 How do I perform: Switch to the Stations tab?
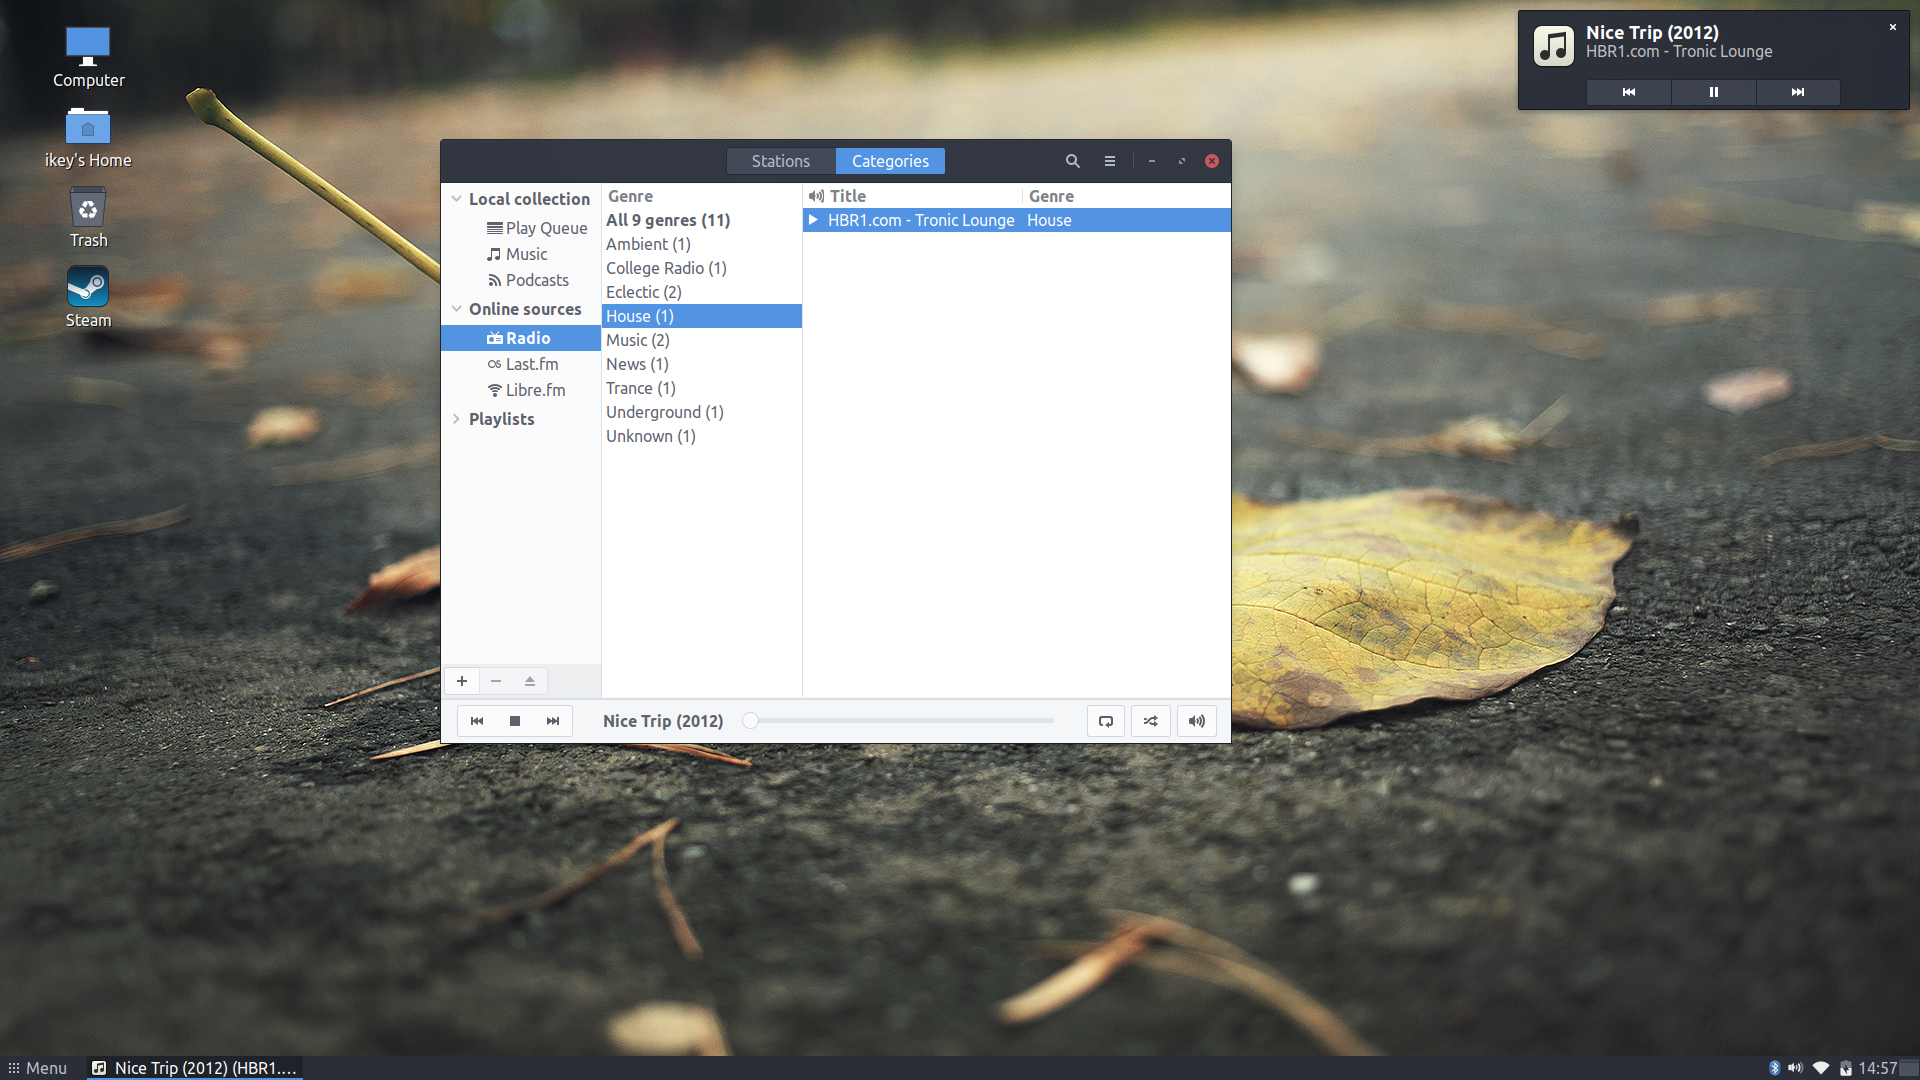781,161
